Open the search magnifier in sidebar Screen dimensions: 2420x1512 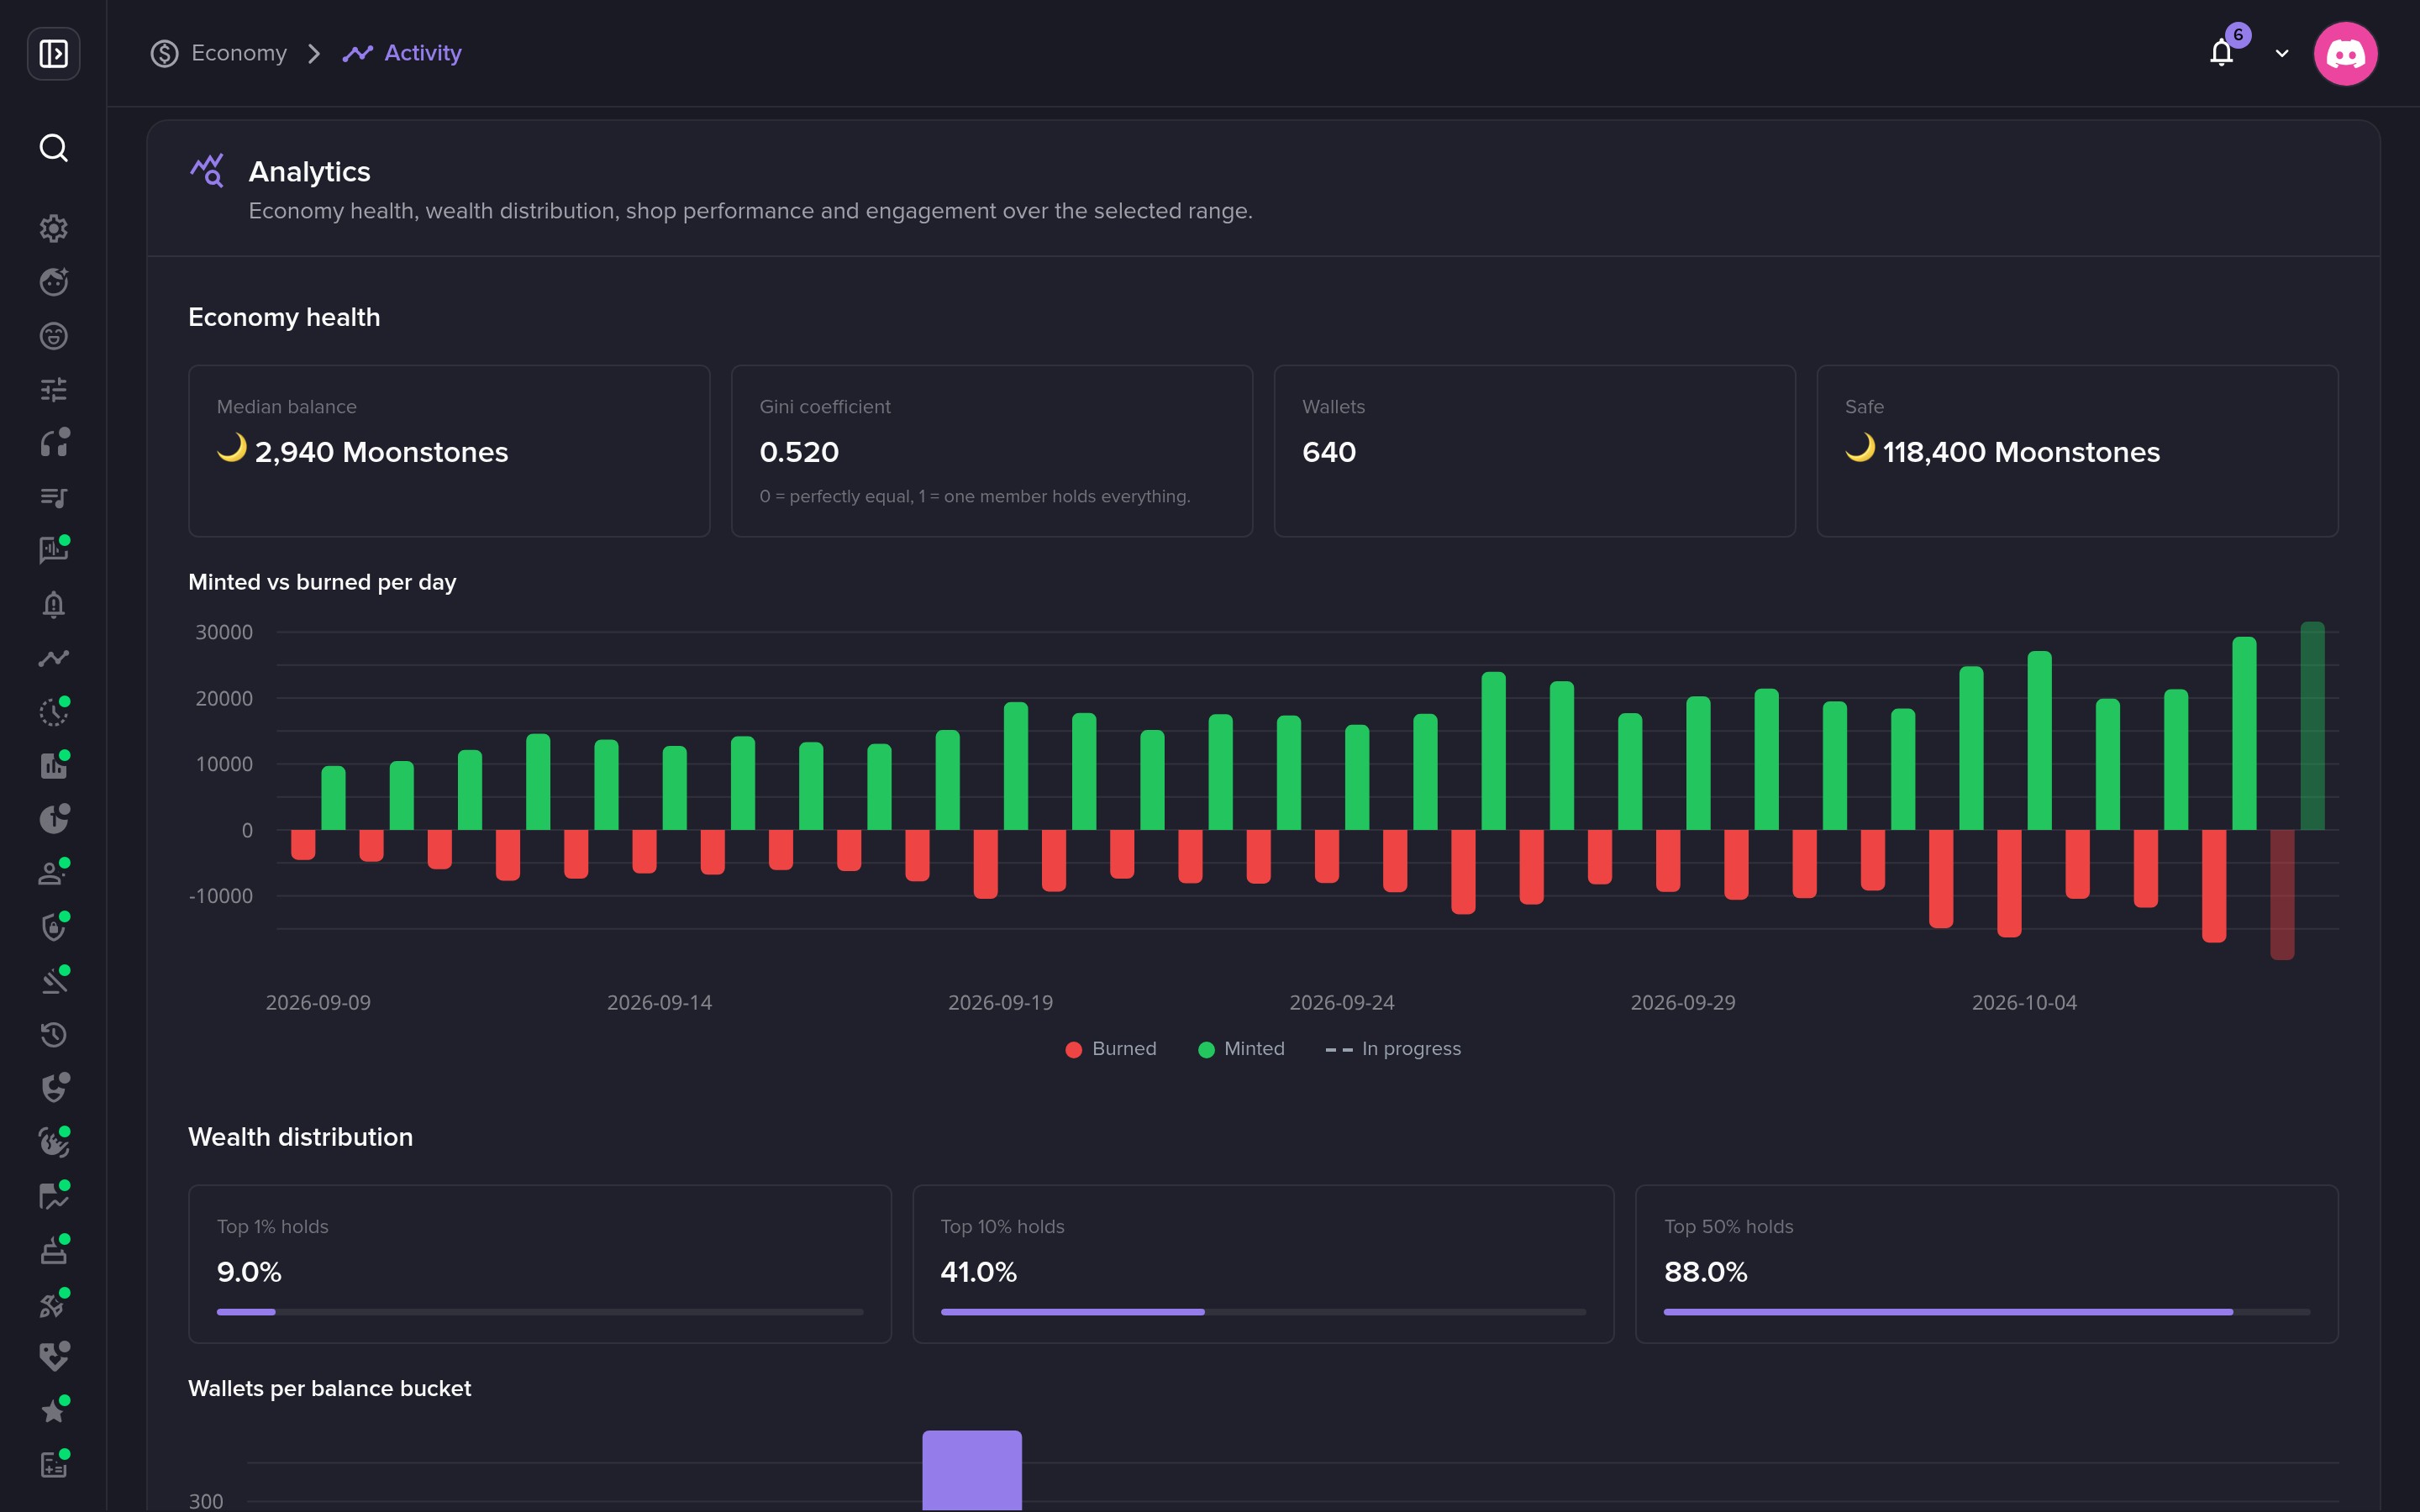pyautogui.click(x=53, y=148)
